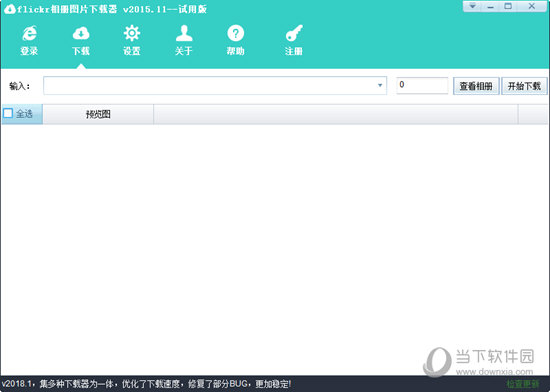The width and height of the screenshot is (550, 392).
Task: Open the 帮助 help question icon
Action: pyautogui.click(x=235, y=40)
